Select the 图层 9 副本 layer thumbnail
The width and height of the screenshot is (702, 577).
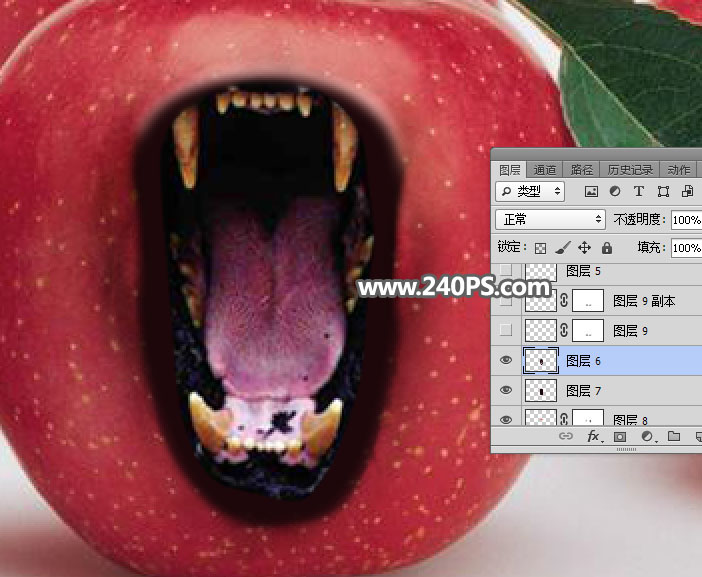pyautogui.click(x=540, y=301)
